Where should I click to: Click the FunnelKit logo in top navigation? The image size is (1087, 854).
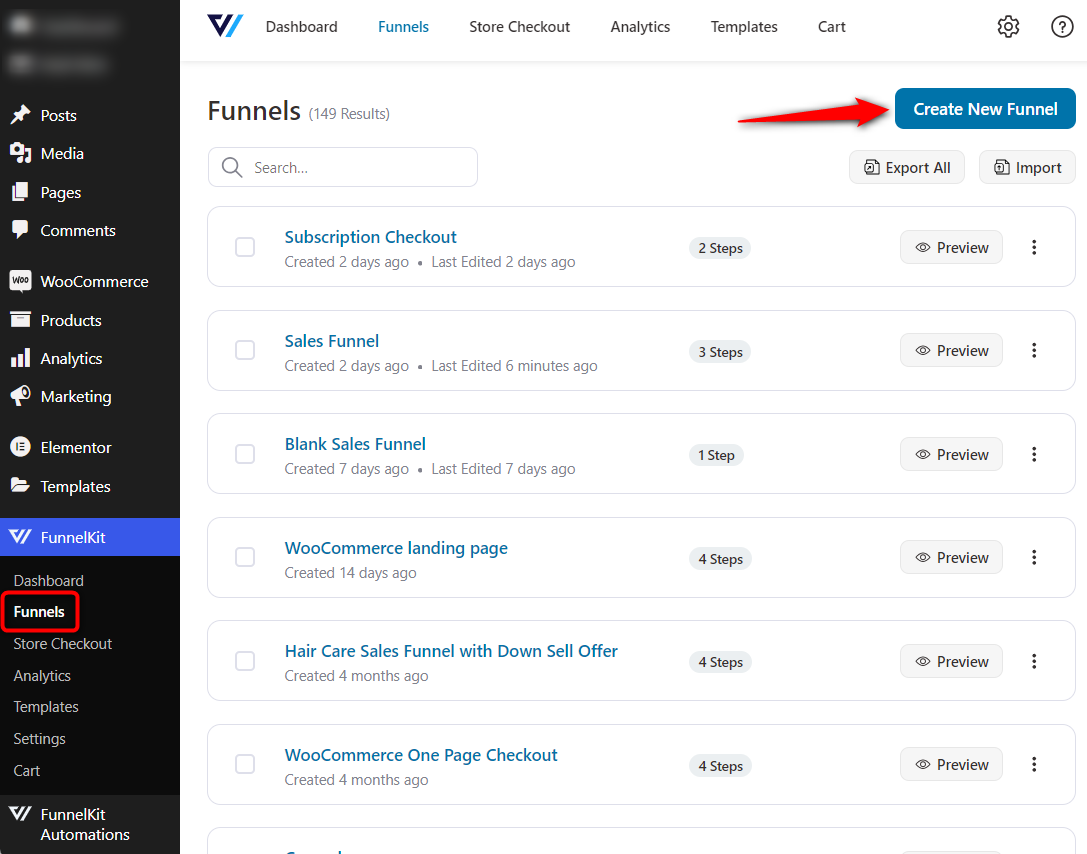point(225,26)
